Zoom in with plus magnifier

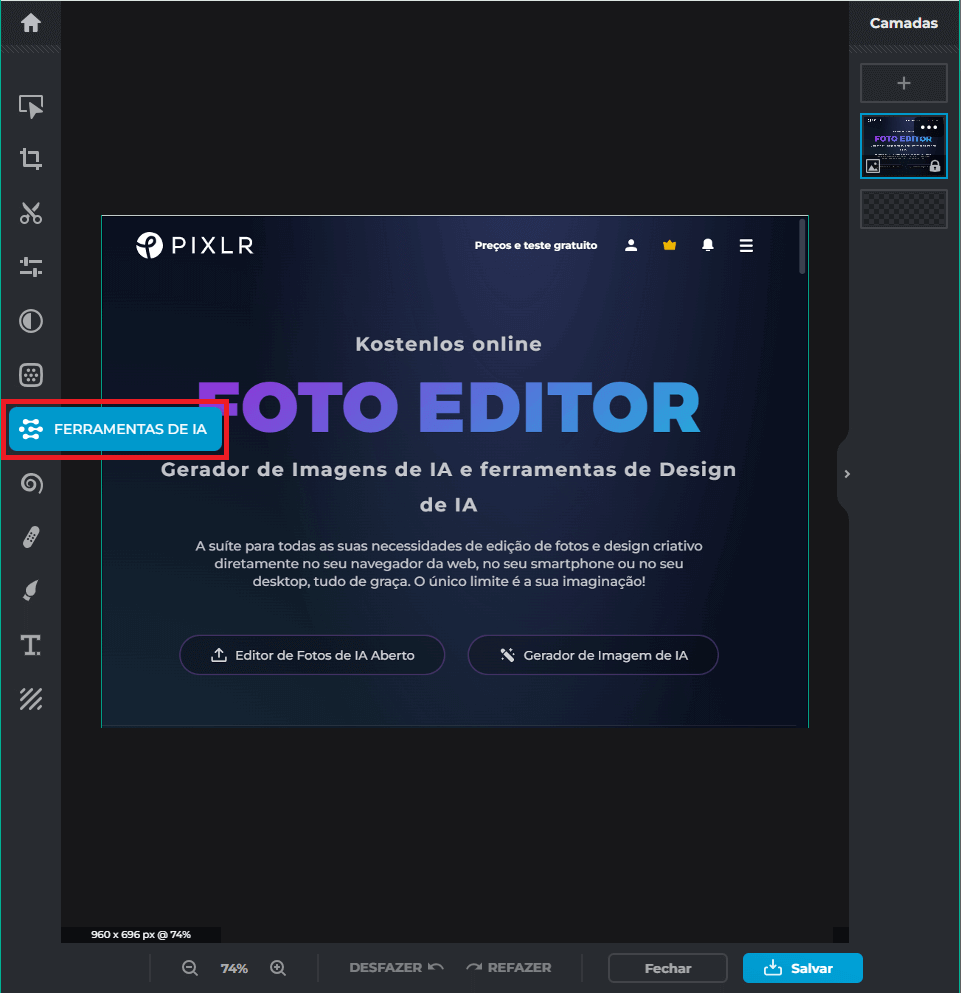click(277, 968)
